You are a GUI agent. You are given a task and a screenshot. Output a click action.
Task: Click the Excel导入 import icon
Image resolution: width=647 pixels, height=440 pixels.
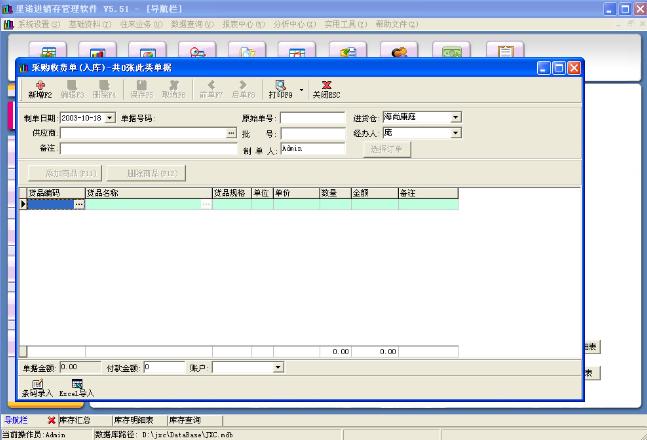coord(76,388)
